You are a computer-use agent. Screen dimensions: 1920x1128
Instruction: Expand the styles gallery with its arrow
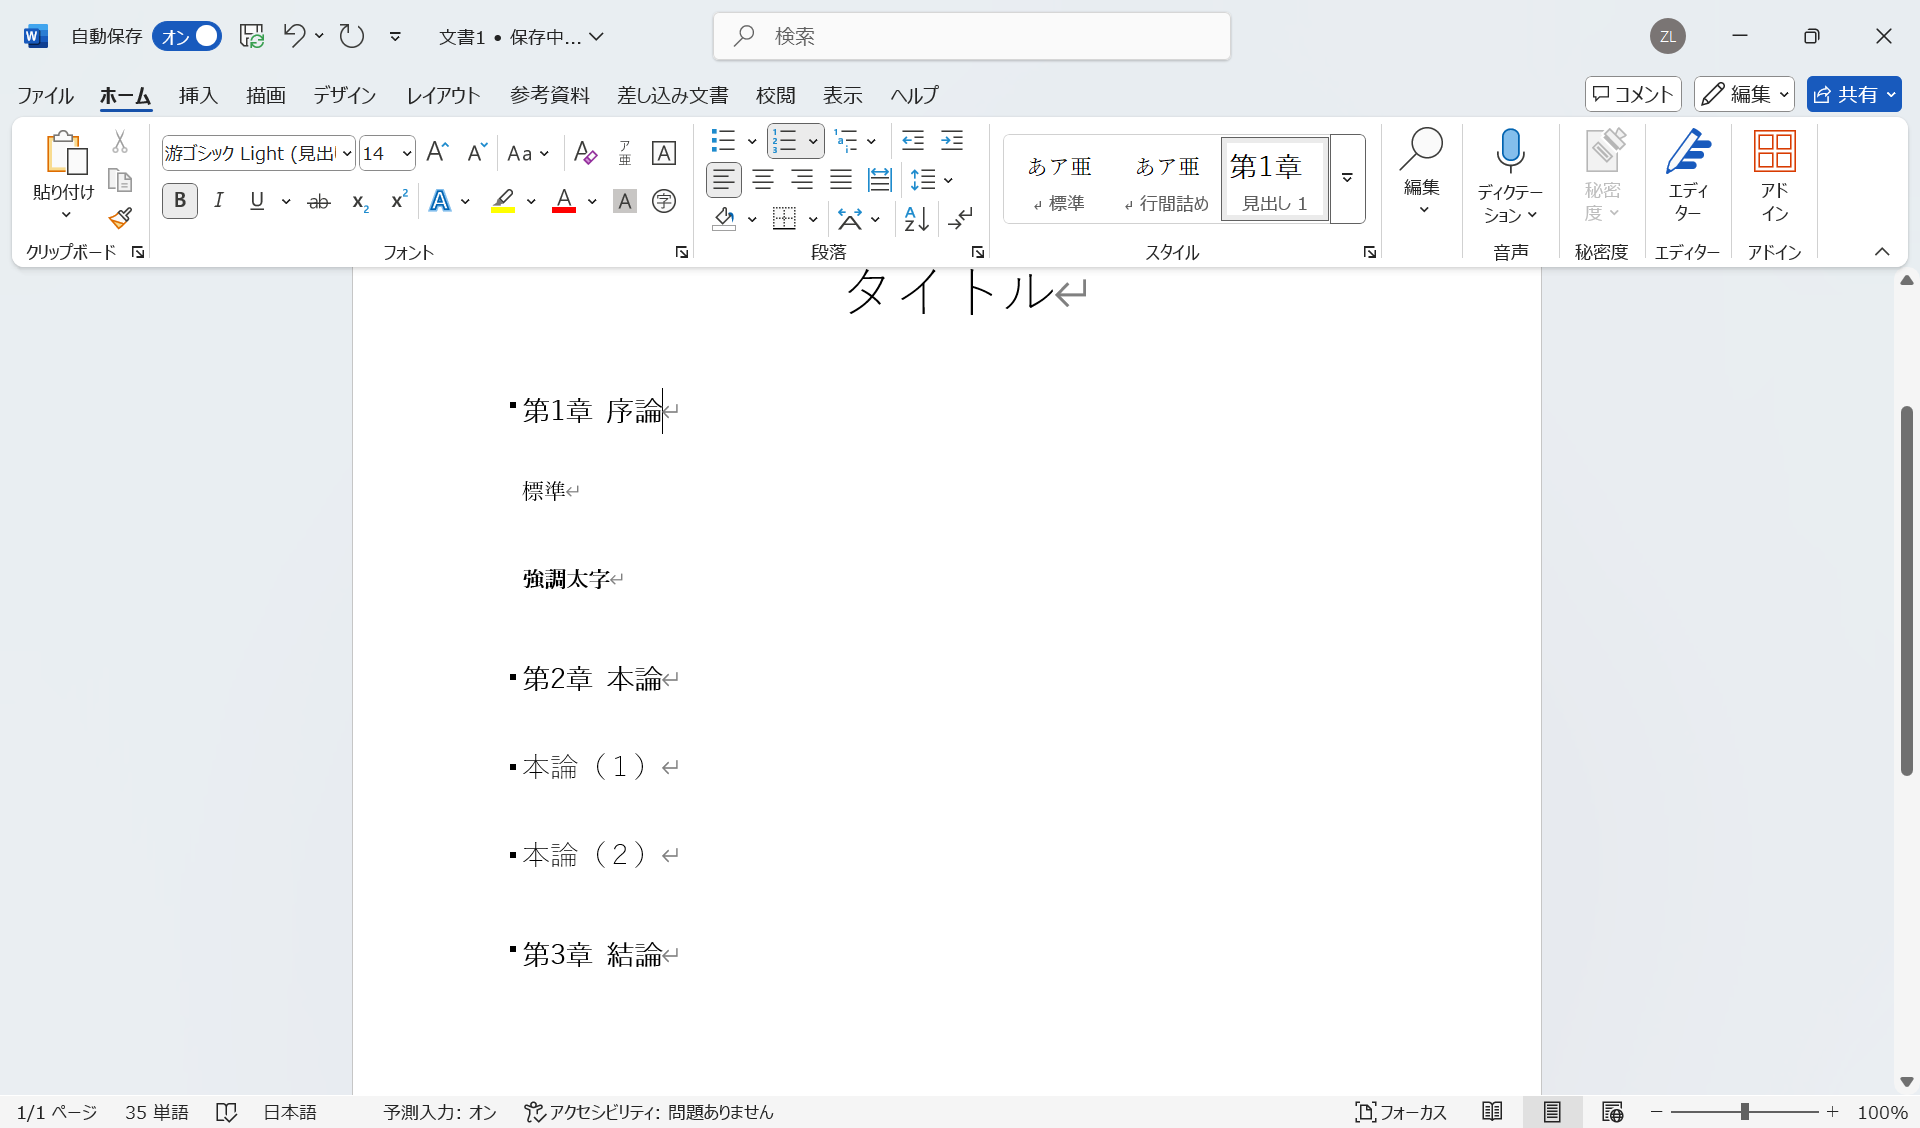coord(1347,179)
